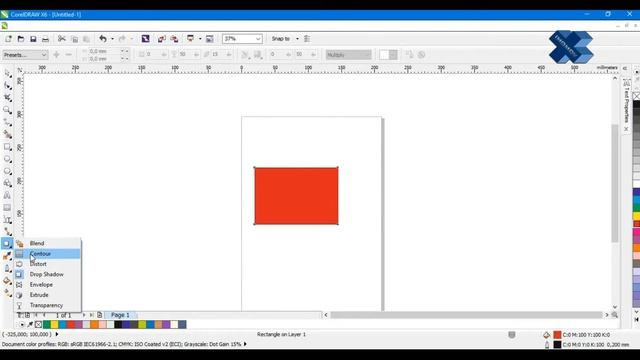Show the Welcome screen via its toolbar icon
This screenshot has height=360, width=640.
pyautogui.click(x=209, y=39)
